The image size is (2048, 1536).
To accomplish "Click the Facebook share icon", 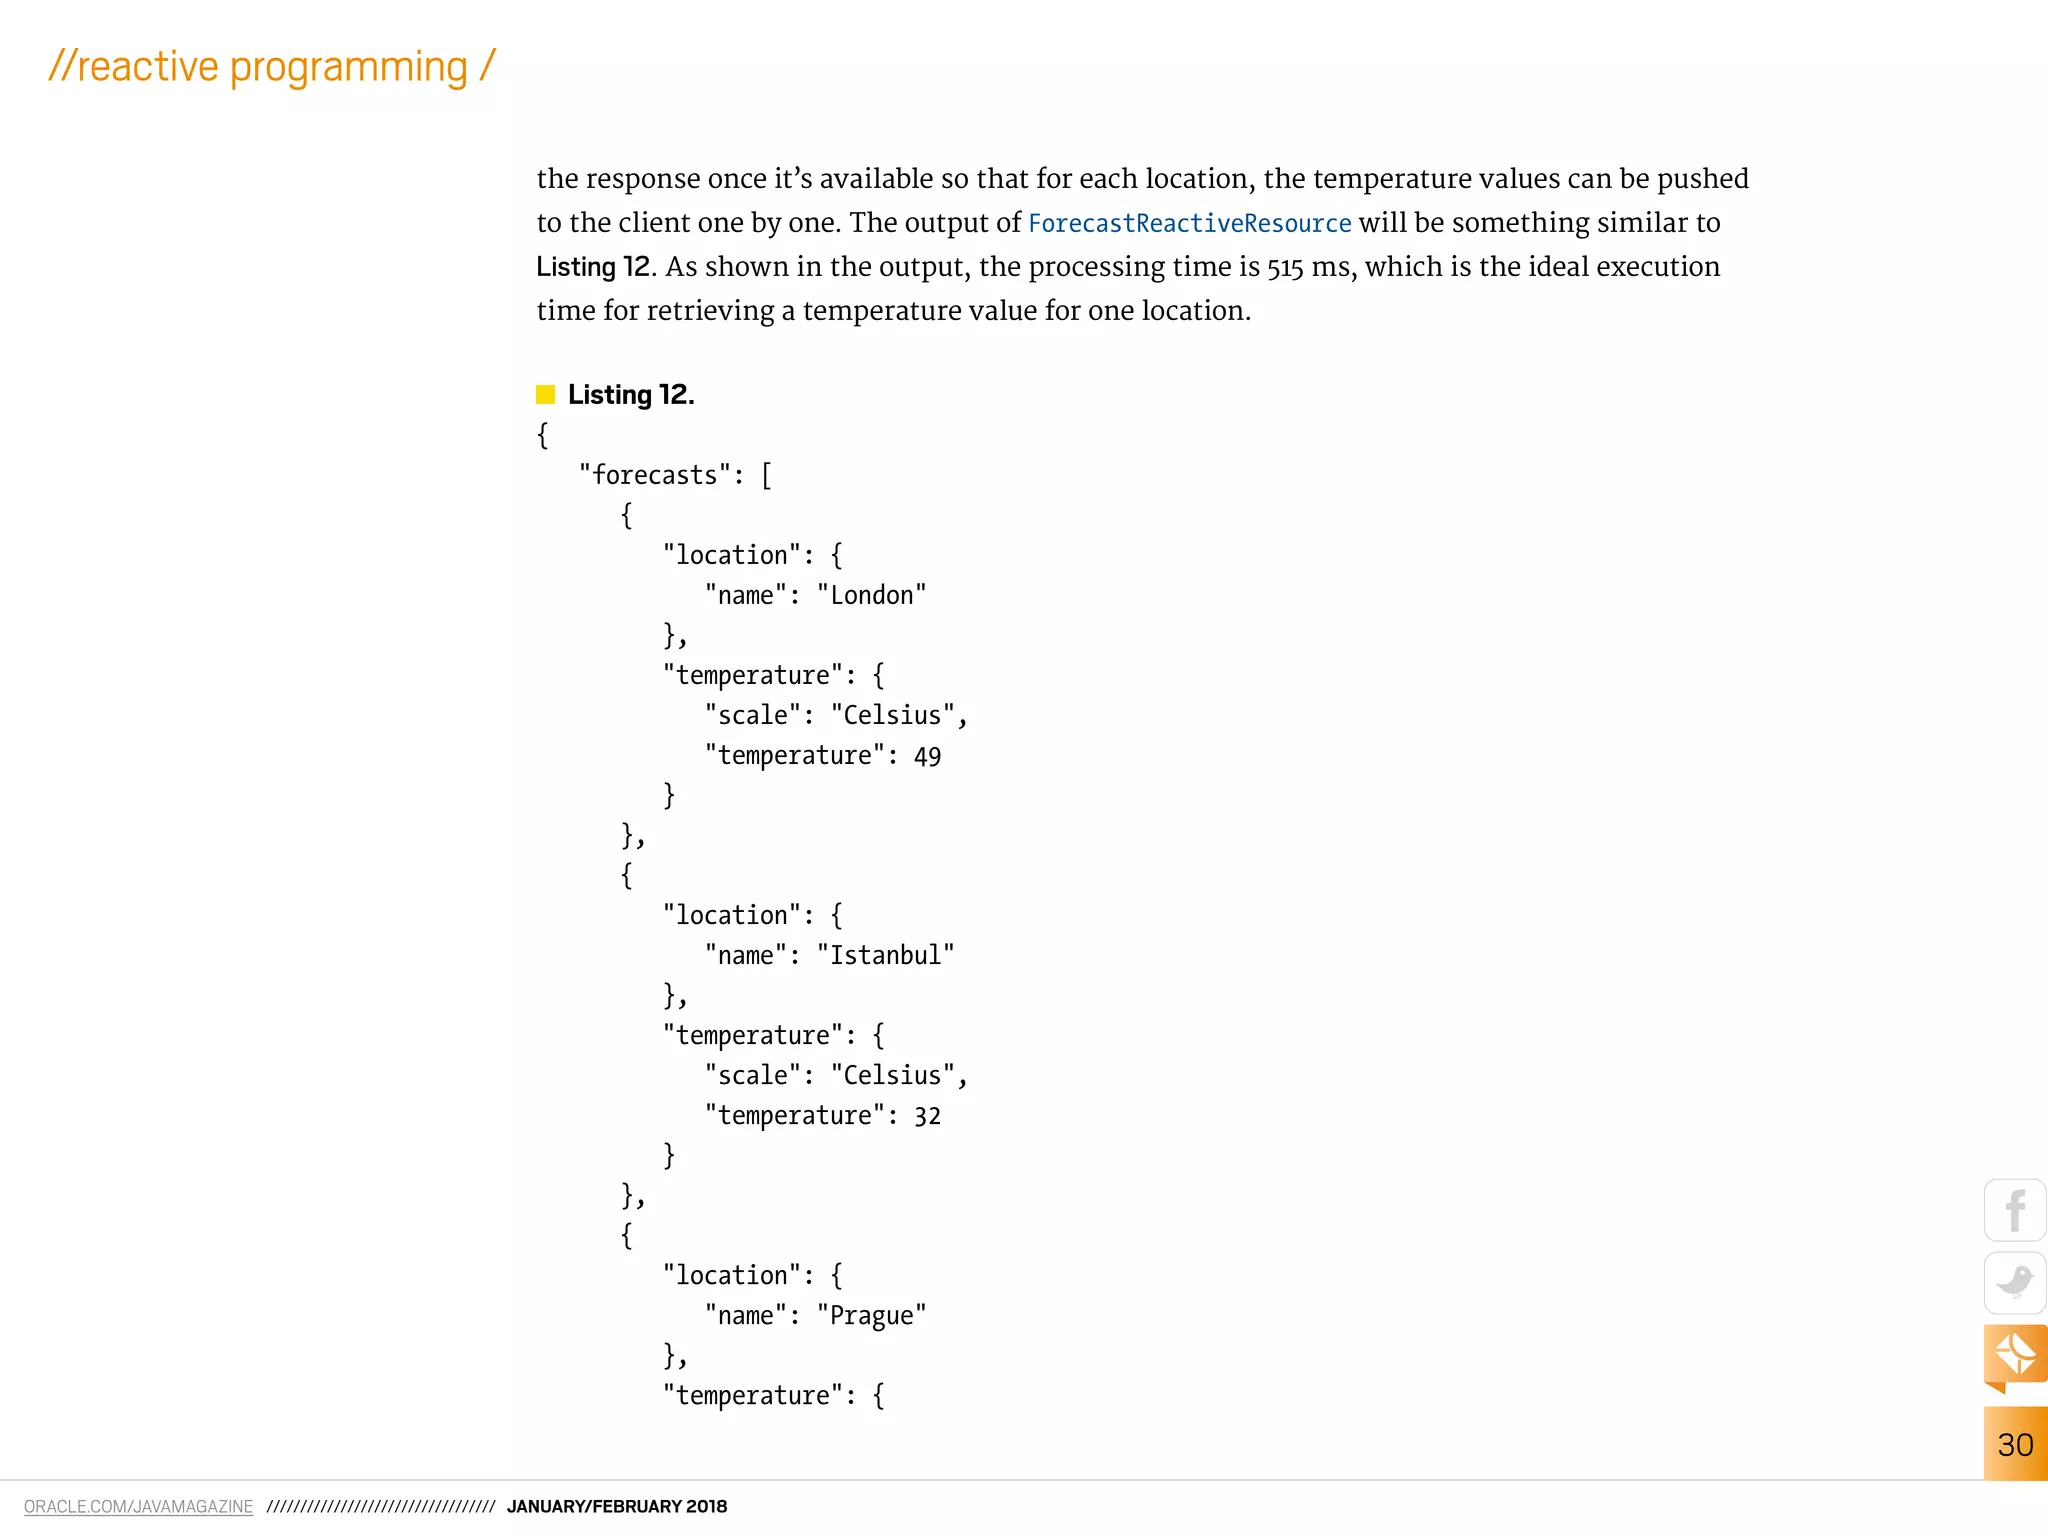I will (2015, 1210).
